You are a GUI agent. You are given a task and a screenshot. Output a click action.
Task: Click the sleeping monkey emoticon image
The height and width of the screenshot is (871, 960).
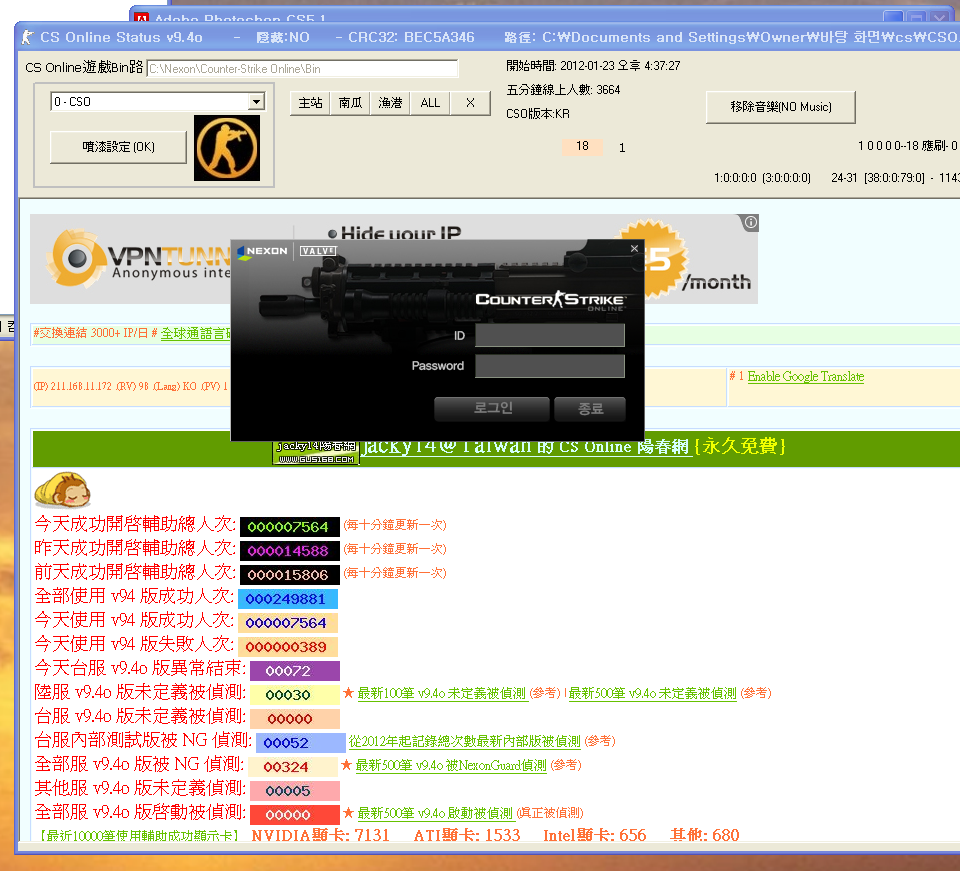click(62, 490)
